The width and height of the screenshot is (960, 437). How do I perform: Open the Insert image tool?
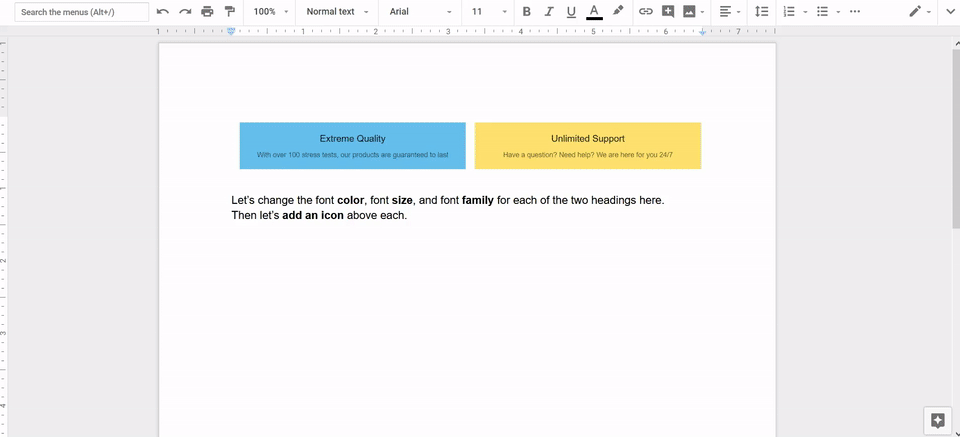click(689, 12)
